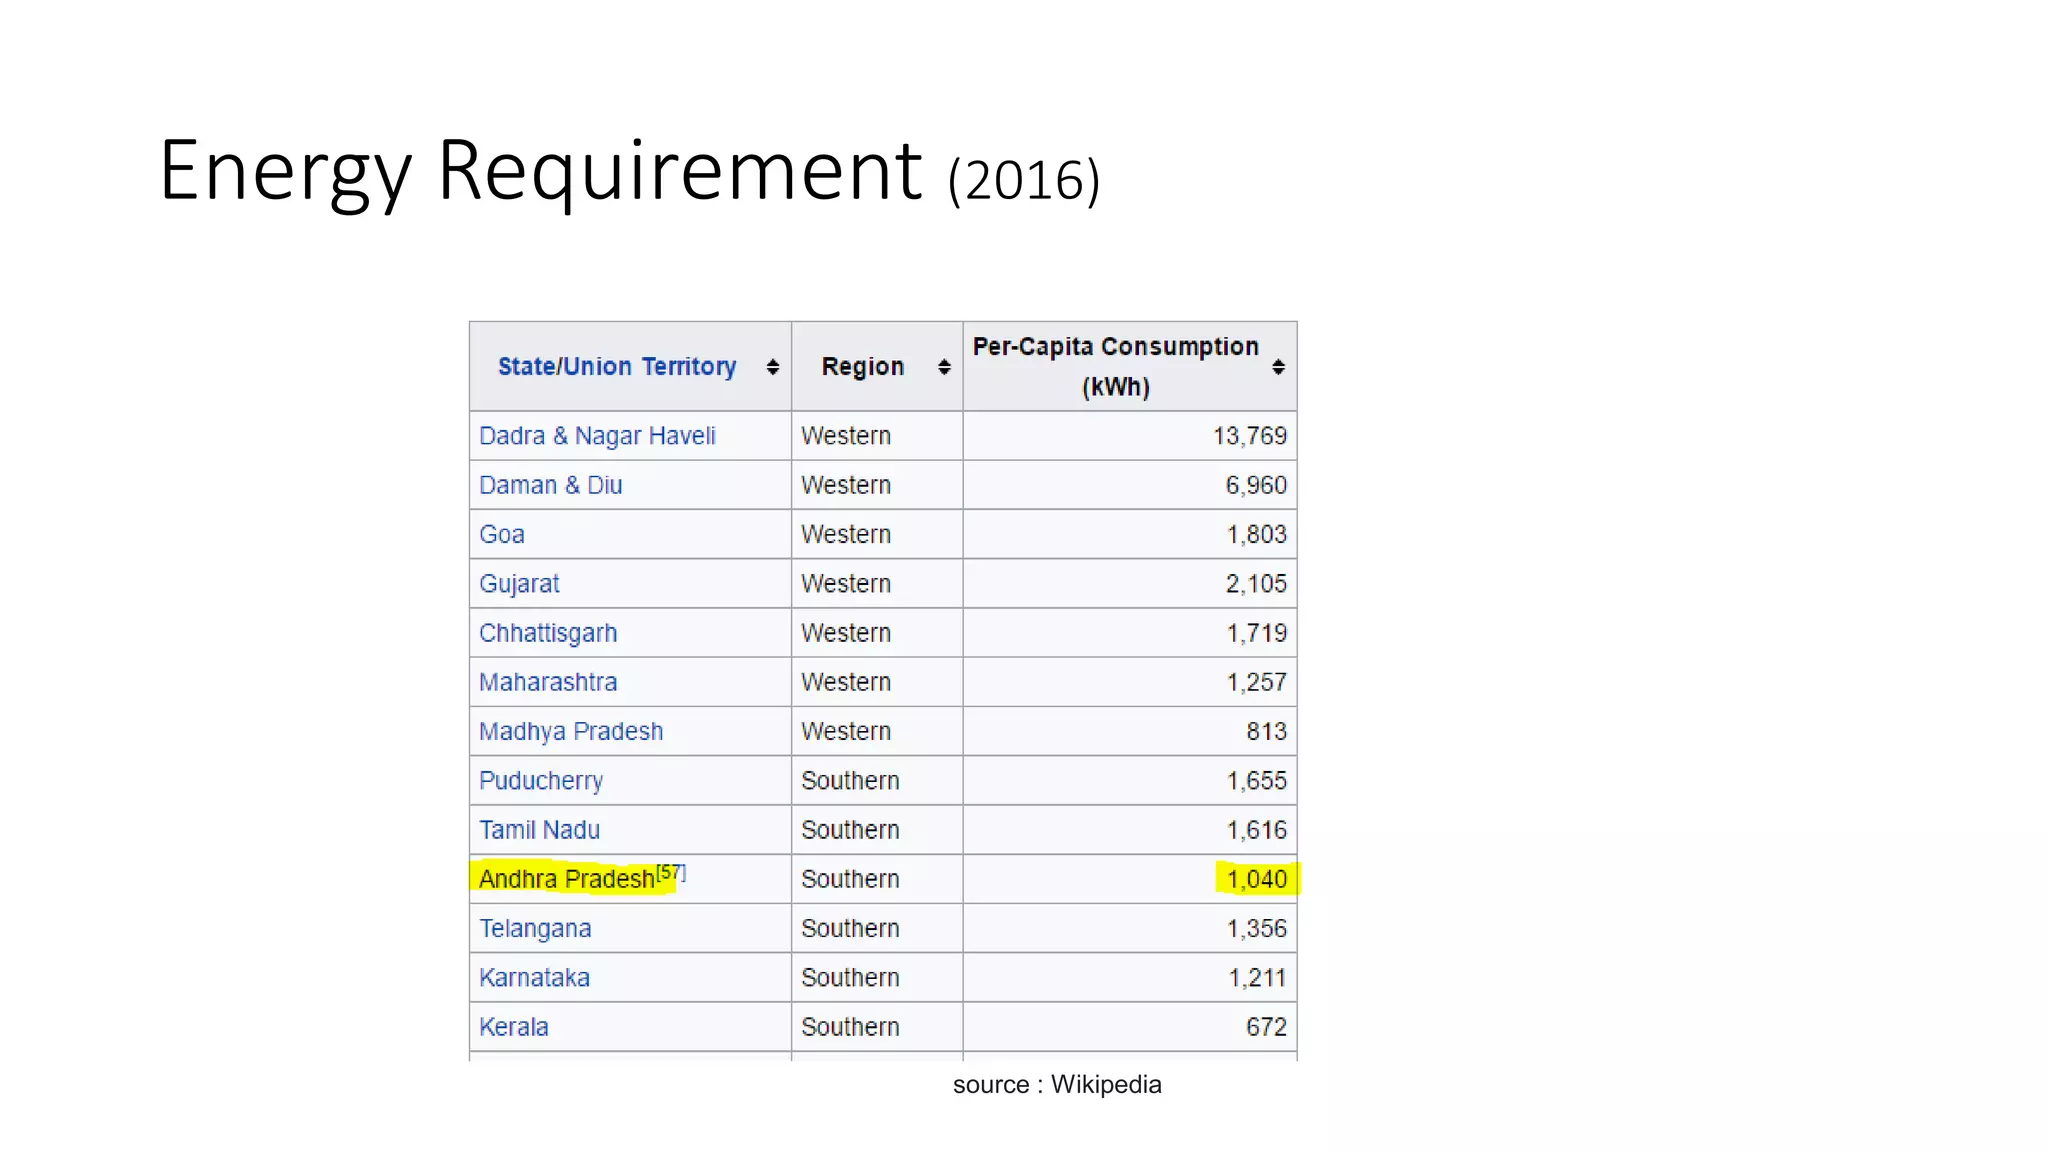Open the Gujarat link
Image resolution: width=2048 pixels, height=1152 pixels.
[x=519, y=584]
